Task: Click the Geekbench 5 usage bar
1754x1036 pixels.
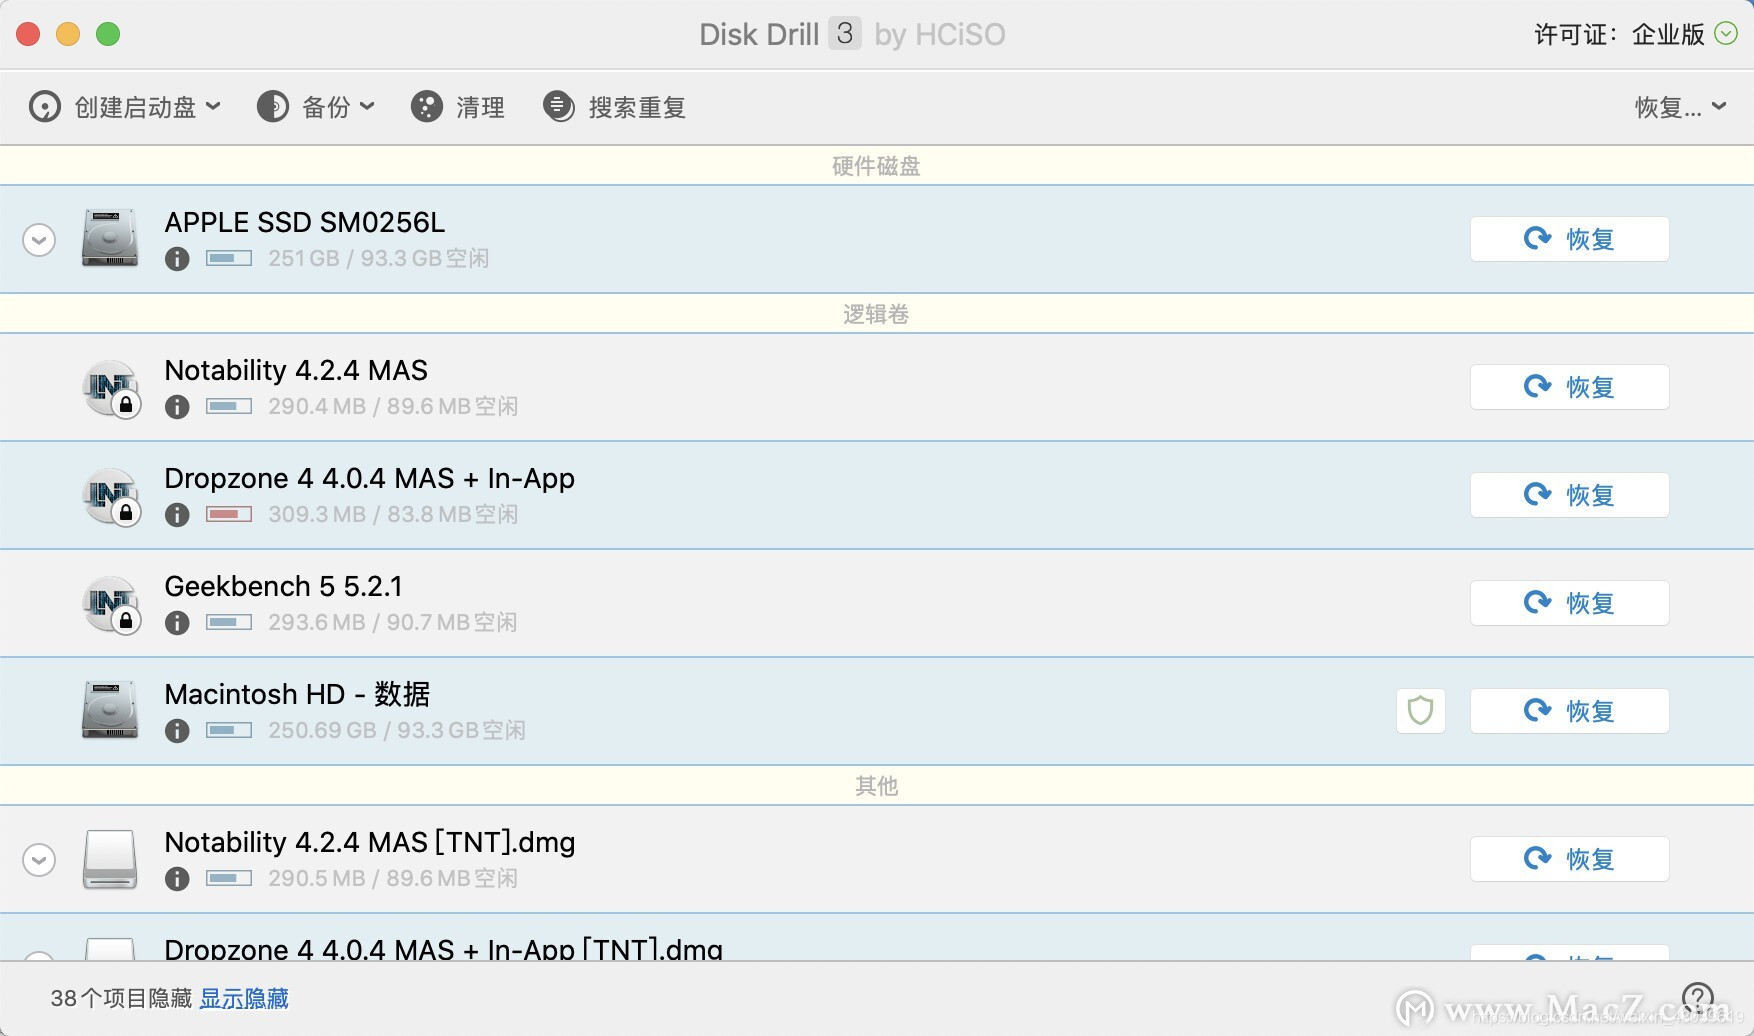Action: pyautogui.click(x=229, y=622)
